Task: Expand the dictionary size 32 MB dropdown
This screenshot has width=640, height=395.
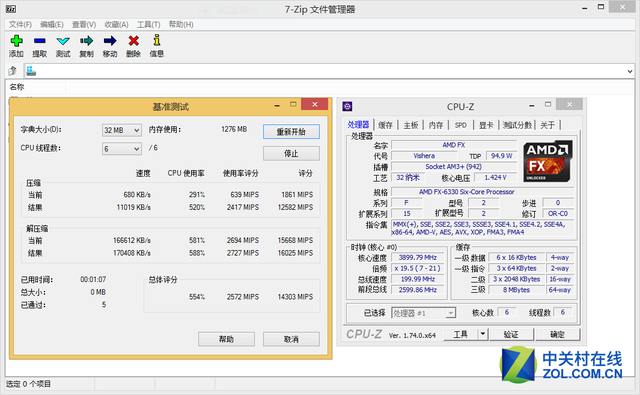Action: click(137, 130)
